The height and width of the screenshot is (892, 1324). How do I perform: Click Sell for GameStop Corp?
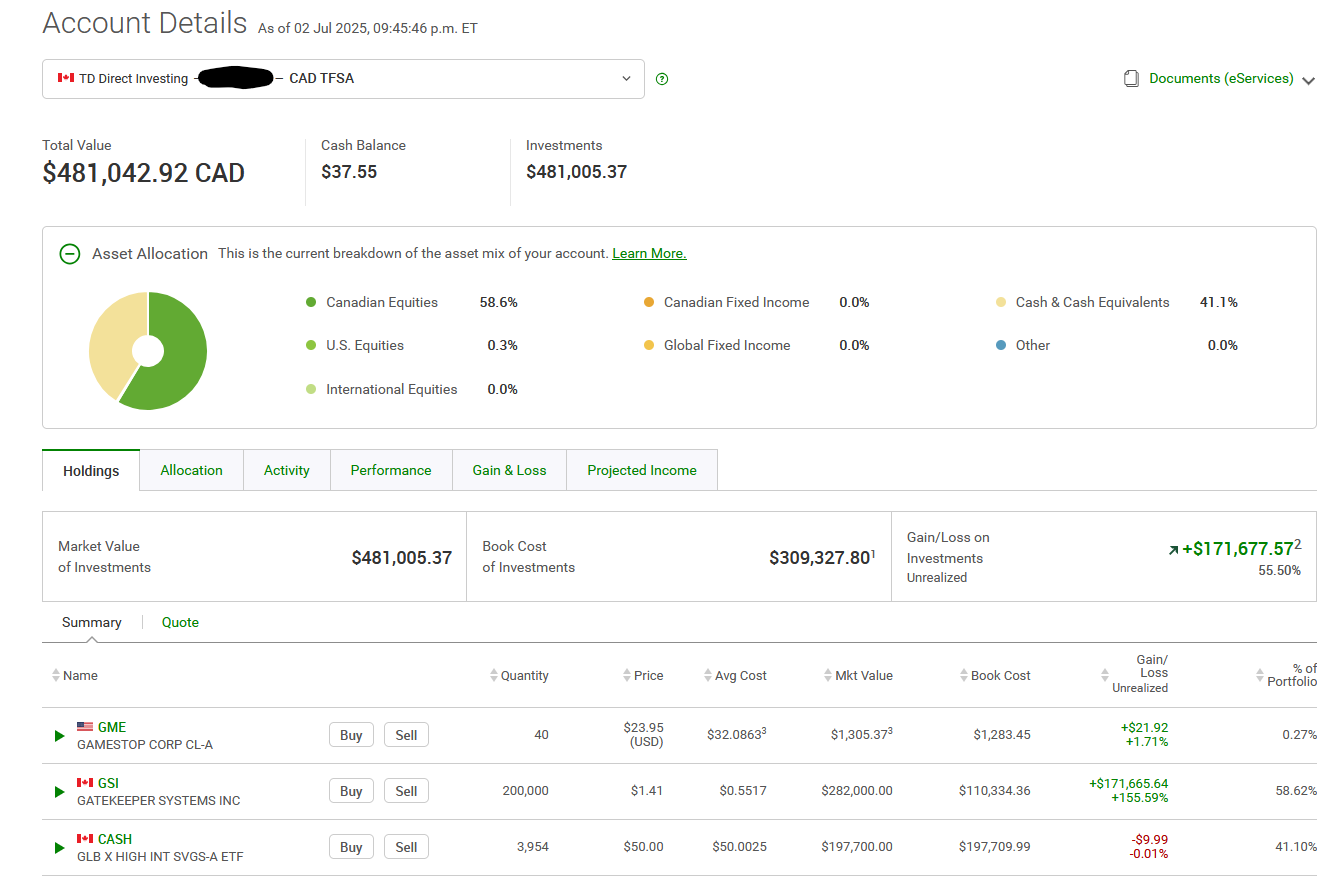[406, 735]
